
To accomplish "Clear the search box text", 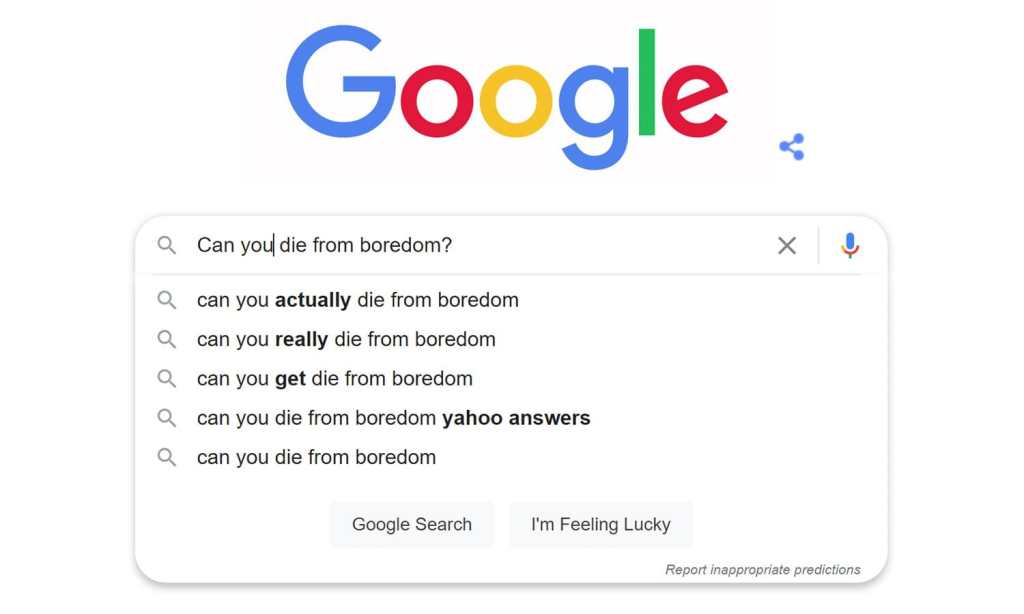I will 787,246.
